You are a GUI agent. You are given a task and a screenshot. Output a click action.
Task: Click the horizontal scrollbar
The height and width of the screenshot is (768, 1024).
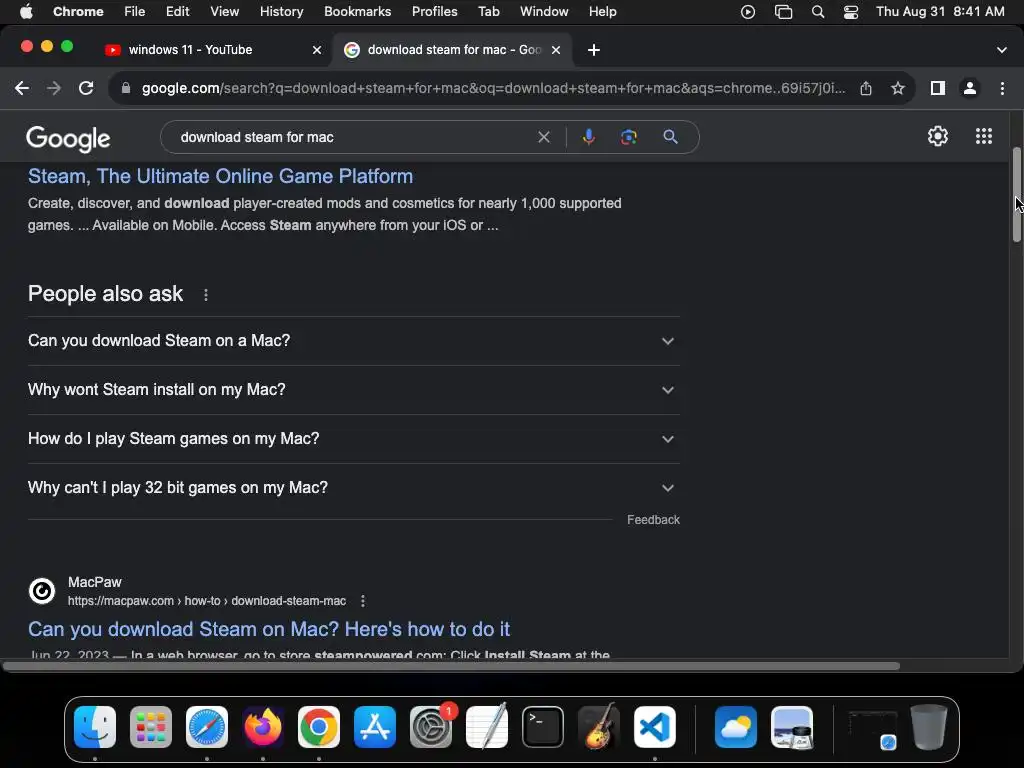(451, 666)
